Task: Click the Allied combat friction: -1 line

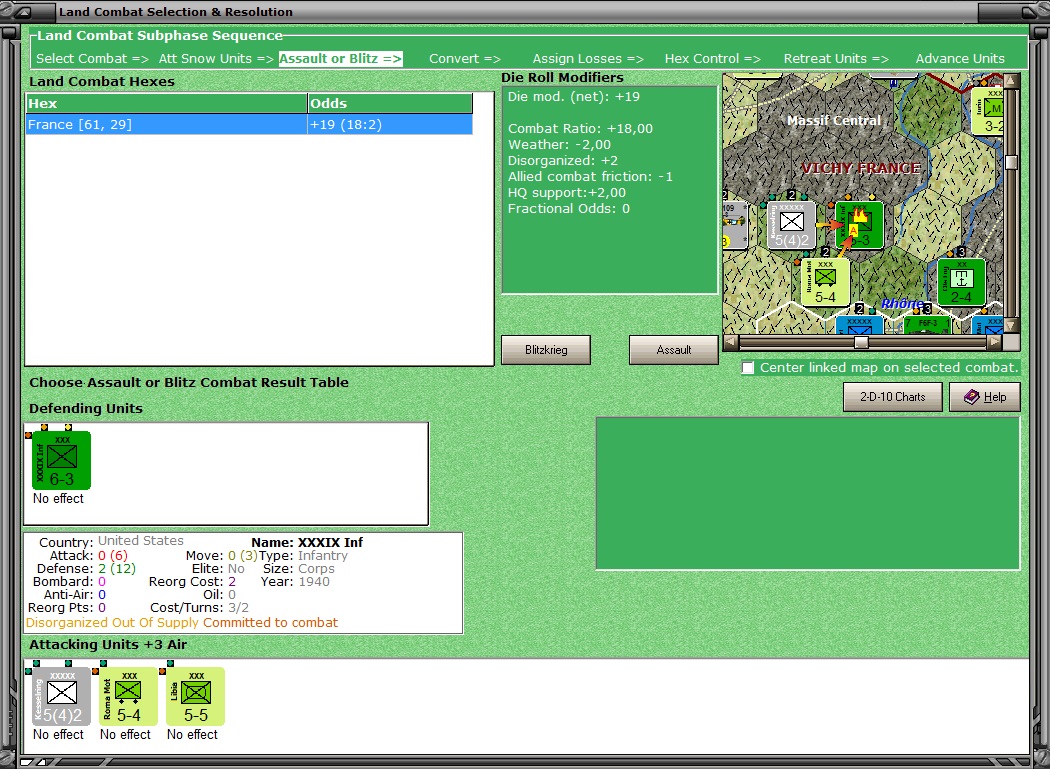Action: click(590, 177)
